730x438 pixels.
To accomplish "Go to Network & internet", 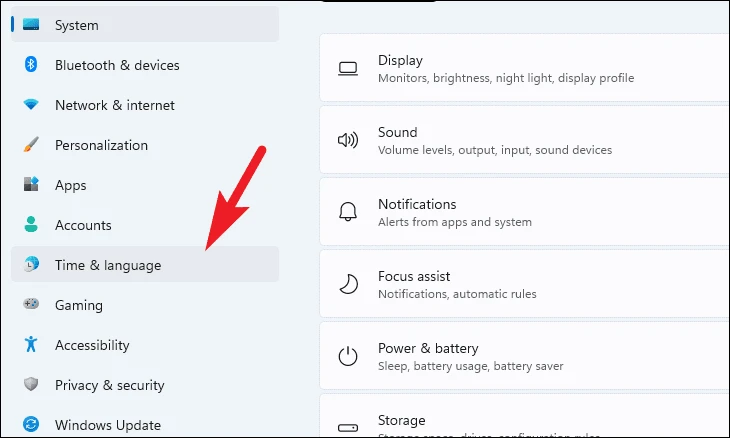I will [x=145, y=105].
